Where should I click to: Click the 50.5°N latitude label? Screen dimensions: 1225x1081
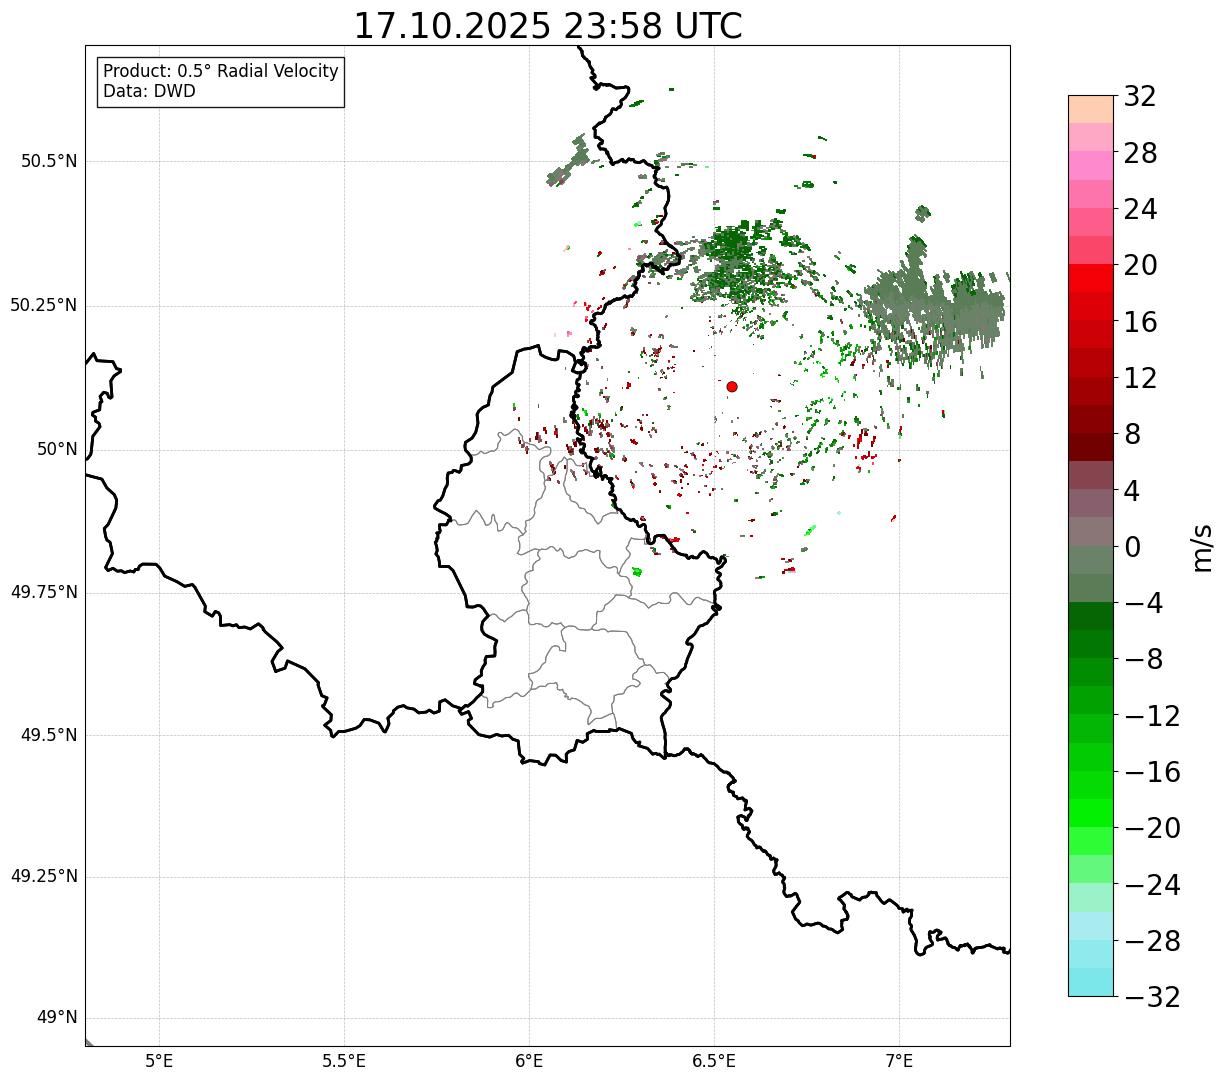[49, 161]
